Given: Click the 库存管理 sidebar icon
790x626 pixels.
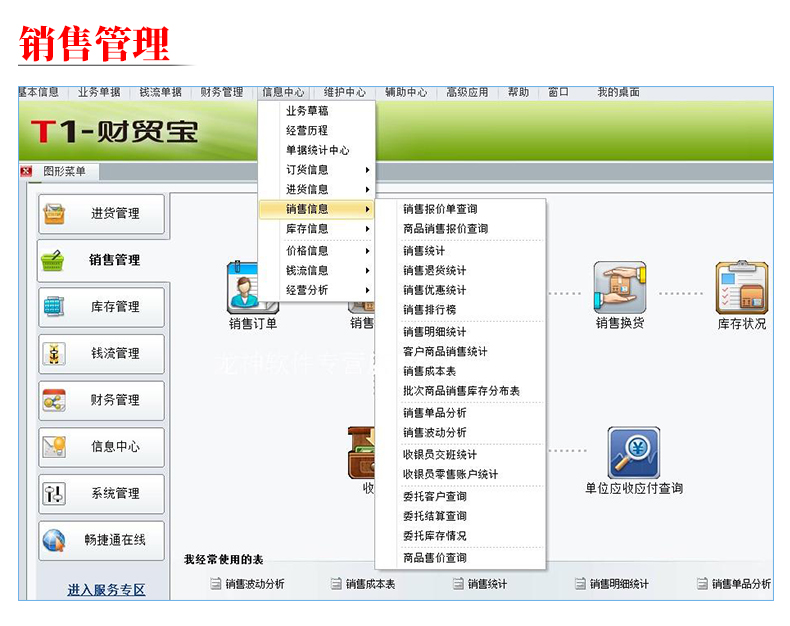Looking at the screenshot, I should tap(54, 306).
